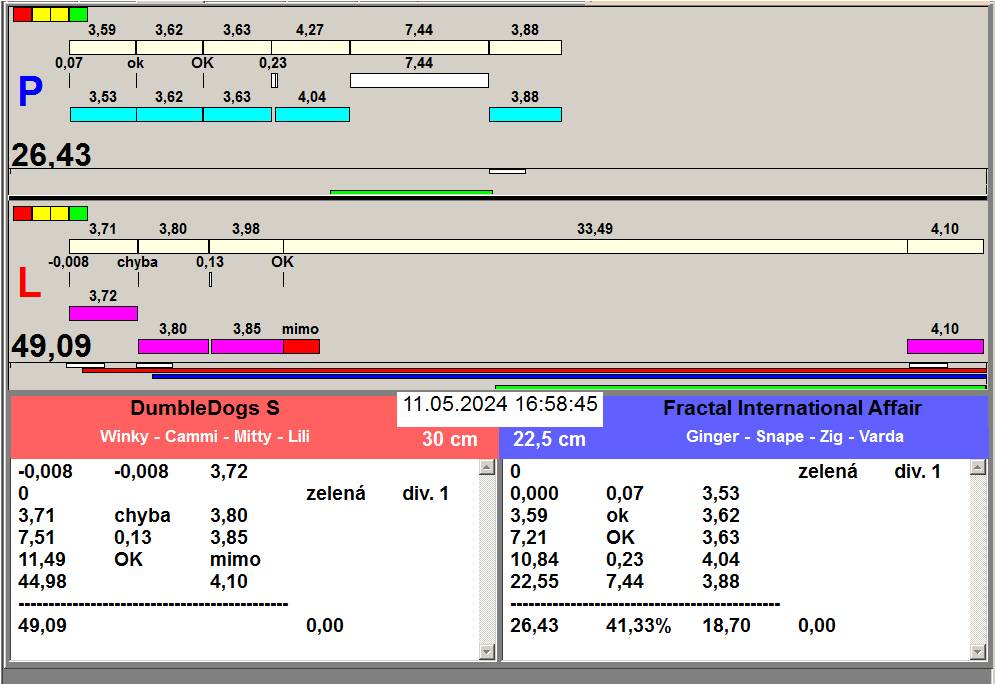Screen dimensions: 995x684
Task: Select the cream 4,27 bar in lane P
Action: tap(310, 48)
